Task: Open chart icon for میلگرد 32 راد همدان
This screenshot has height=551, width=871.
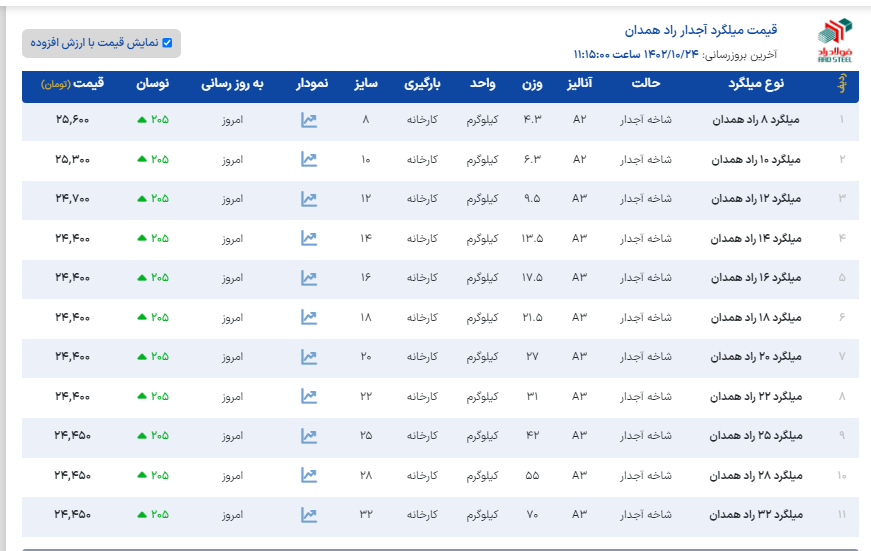Action: pos(309,515)
